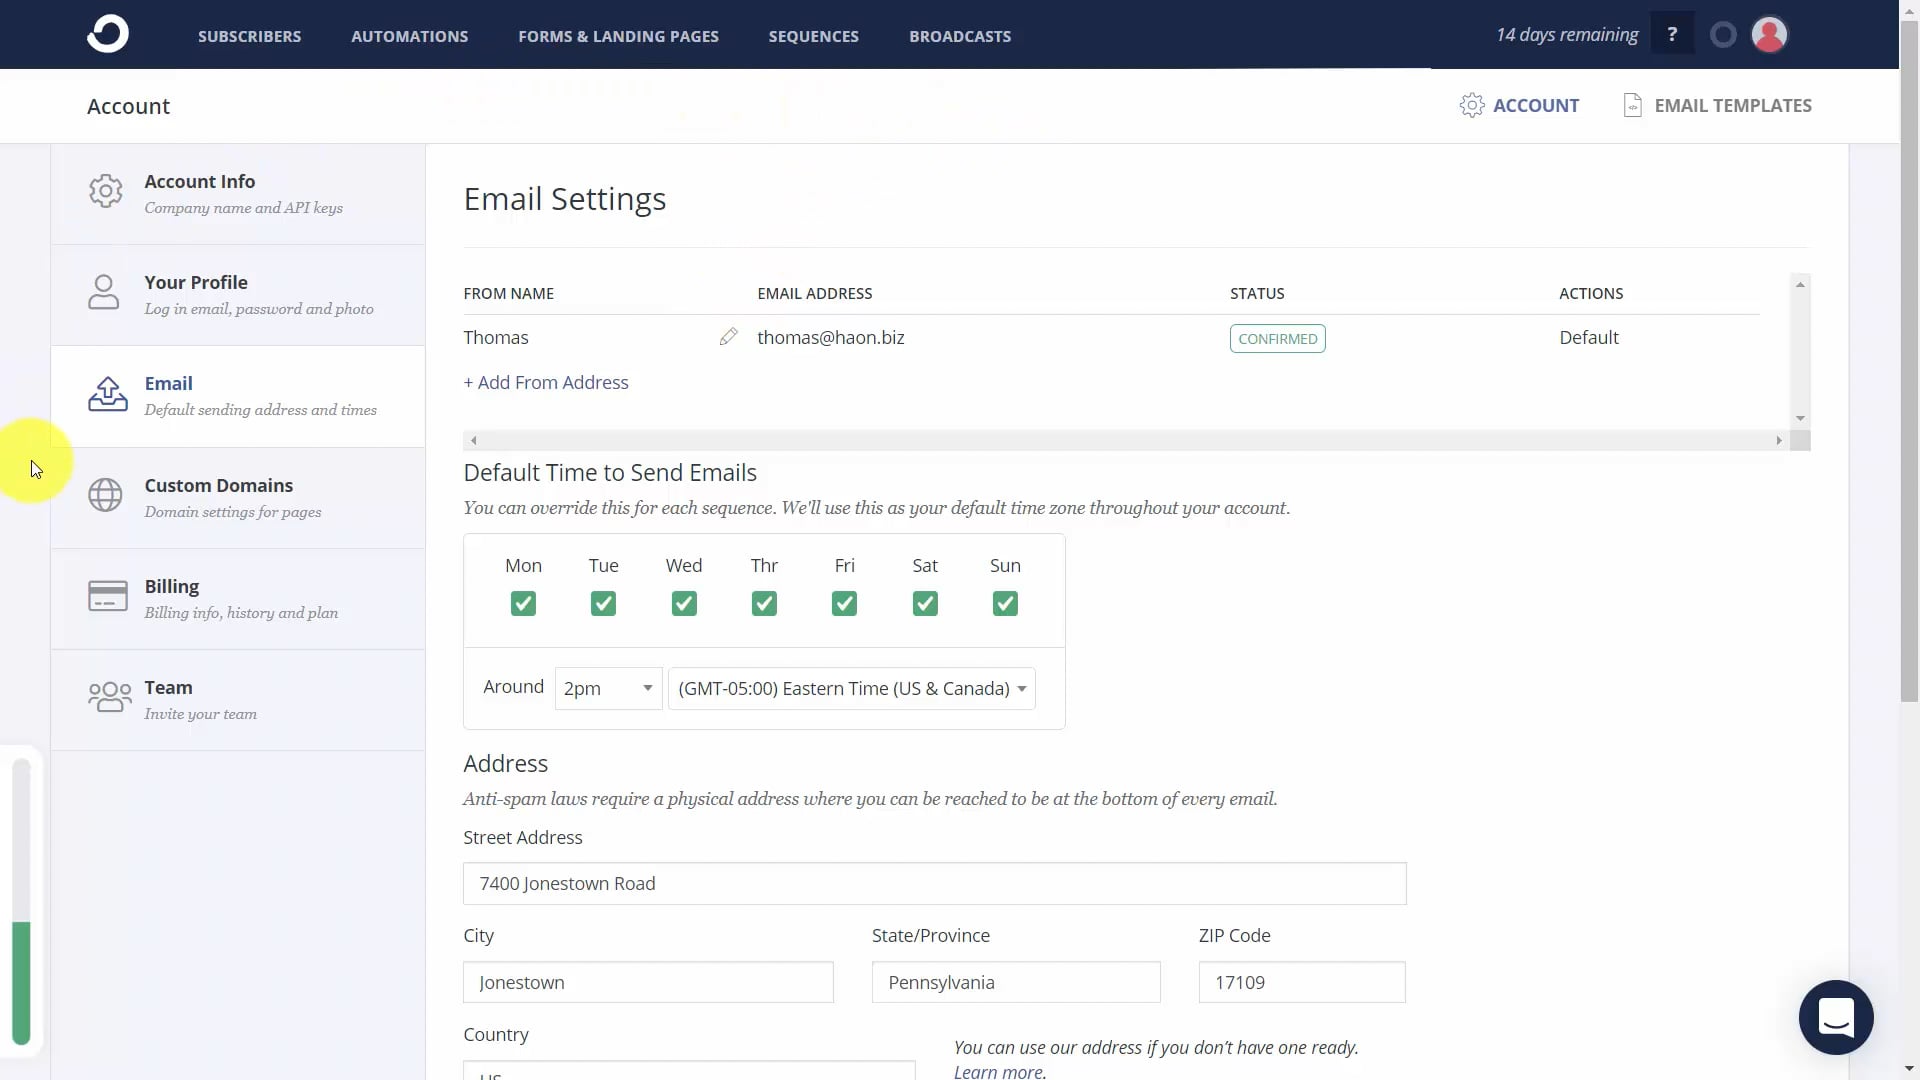Click the Custom Domains globe icon
1920x1080 pixels.
[105, 495]
